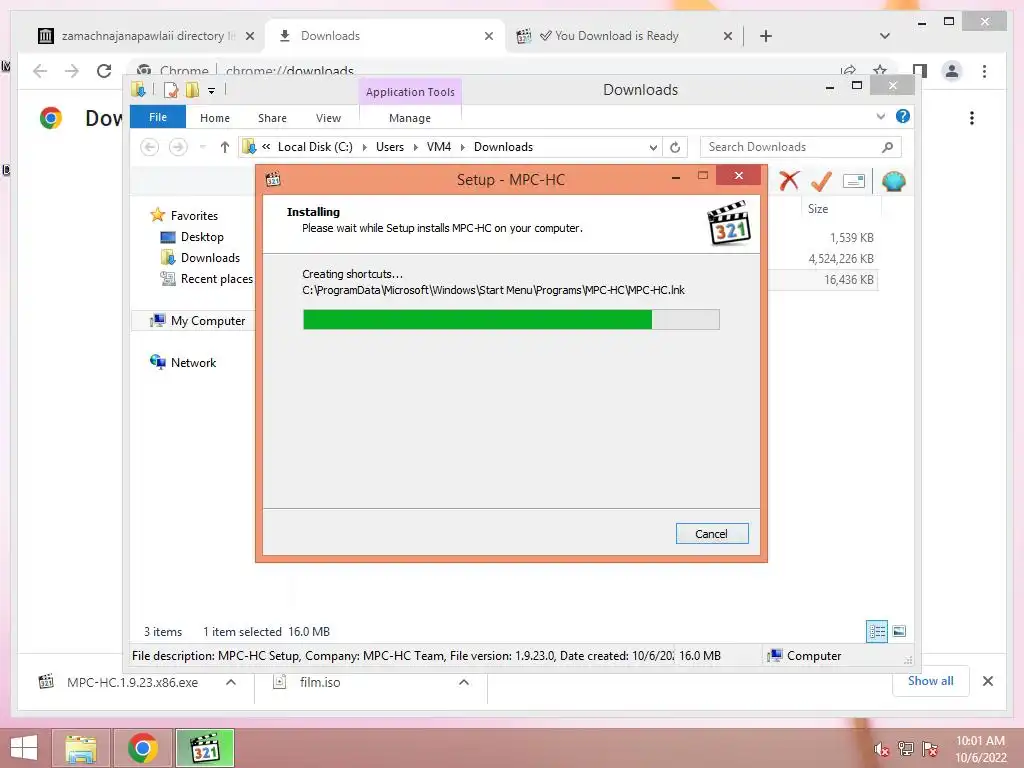The image size is (1024, 768).
Task: Click Show all in the downloads bar
Action: point(930,680)
